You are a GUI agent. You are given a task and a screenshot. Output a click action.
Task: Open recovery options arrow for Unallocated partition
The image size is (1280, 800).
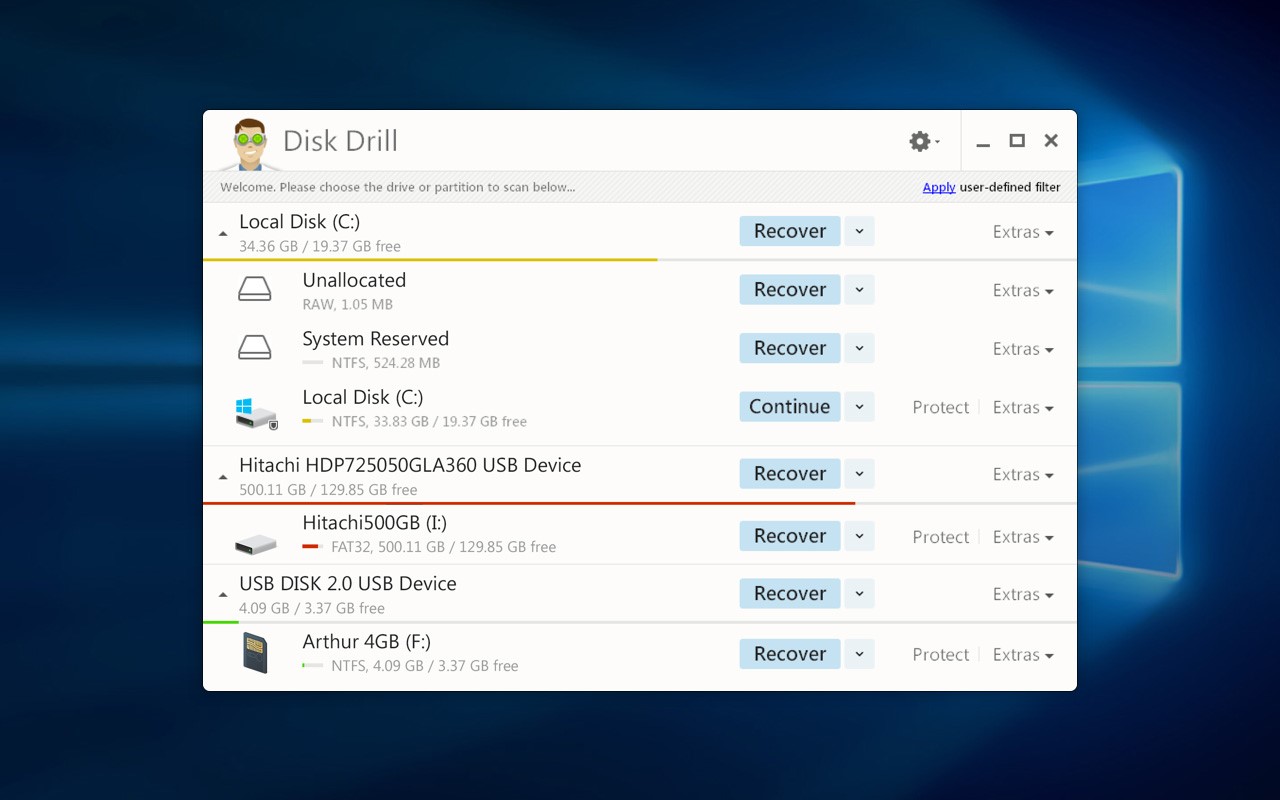pos(859,289)
